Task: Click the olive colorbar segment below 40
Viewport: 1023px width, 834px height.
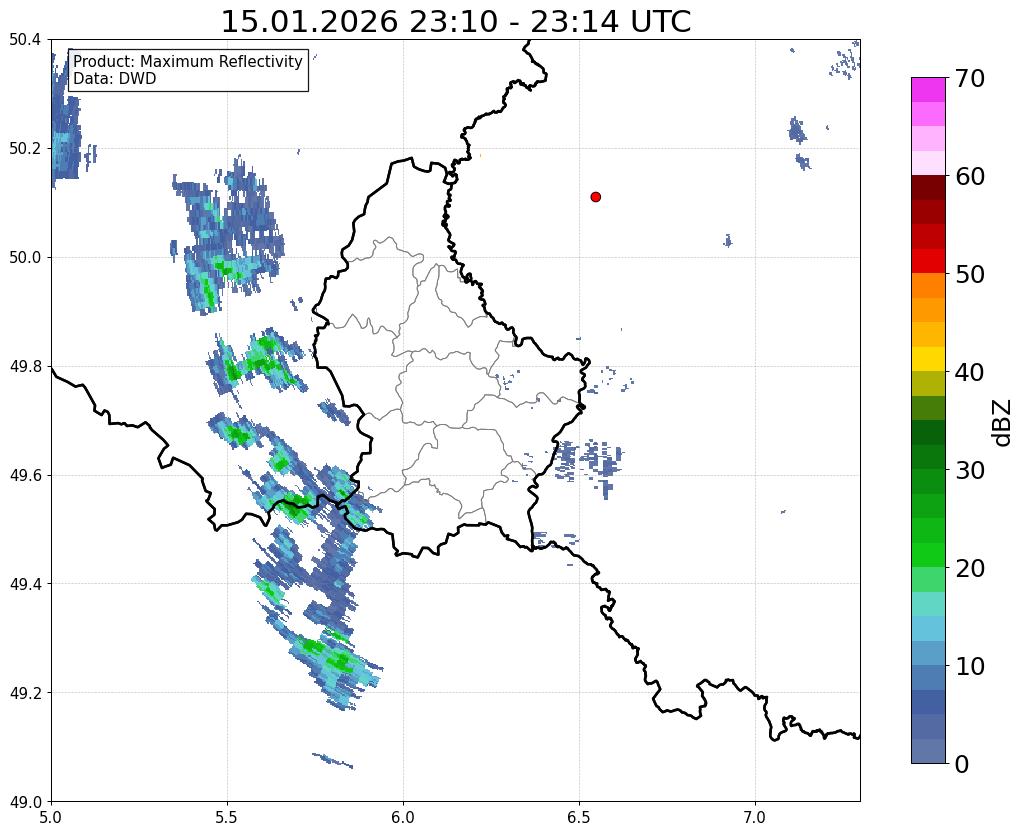Action: click(x=928, y=384)
